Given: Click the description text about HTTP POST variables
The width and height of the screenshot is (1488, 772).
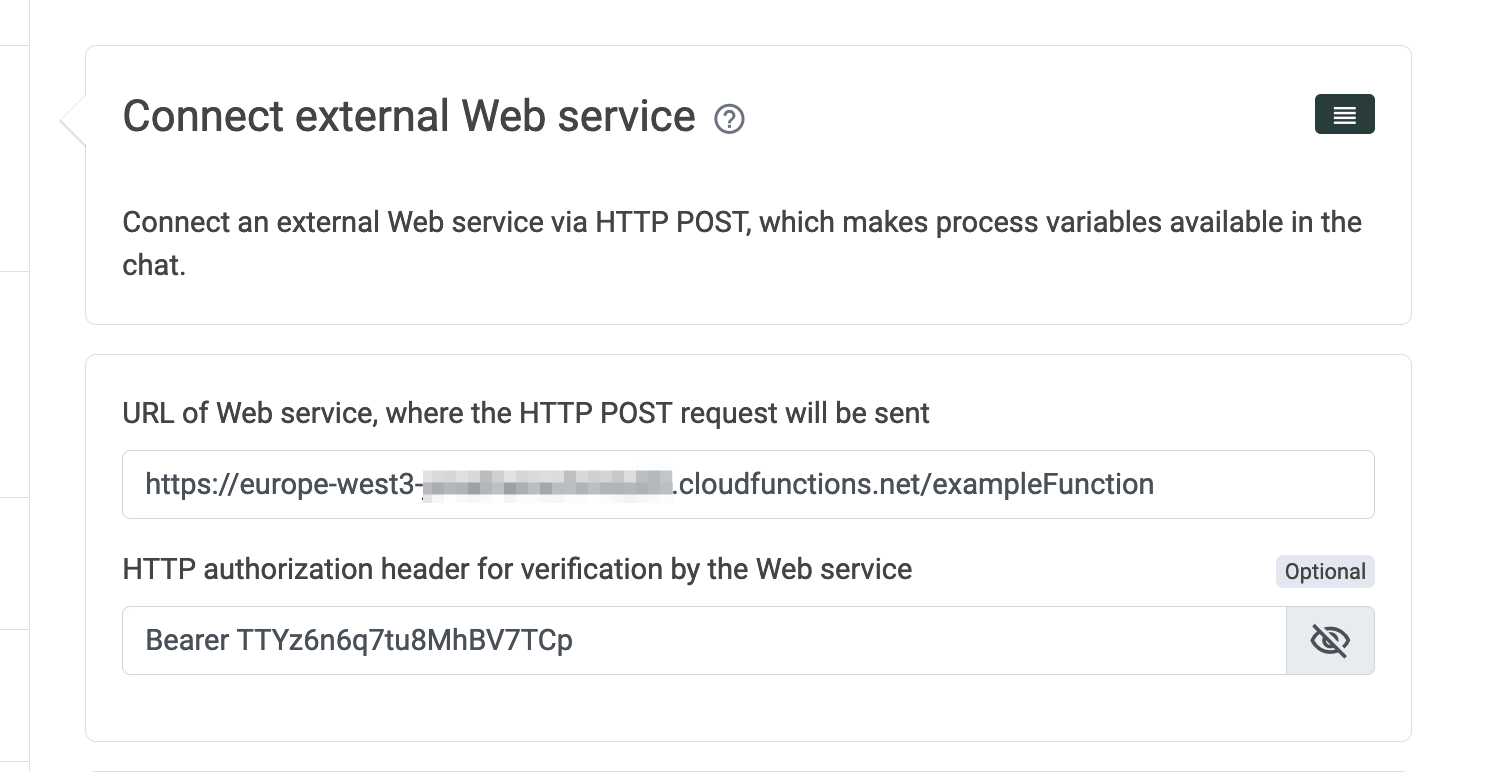Looking at the screenshot, I should 740,243.
